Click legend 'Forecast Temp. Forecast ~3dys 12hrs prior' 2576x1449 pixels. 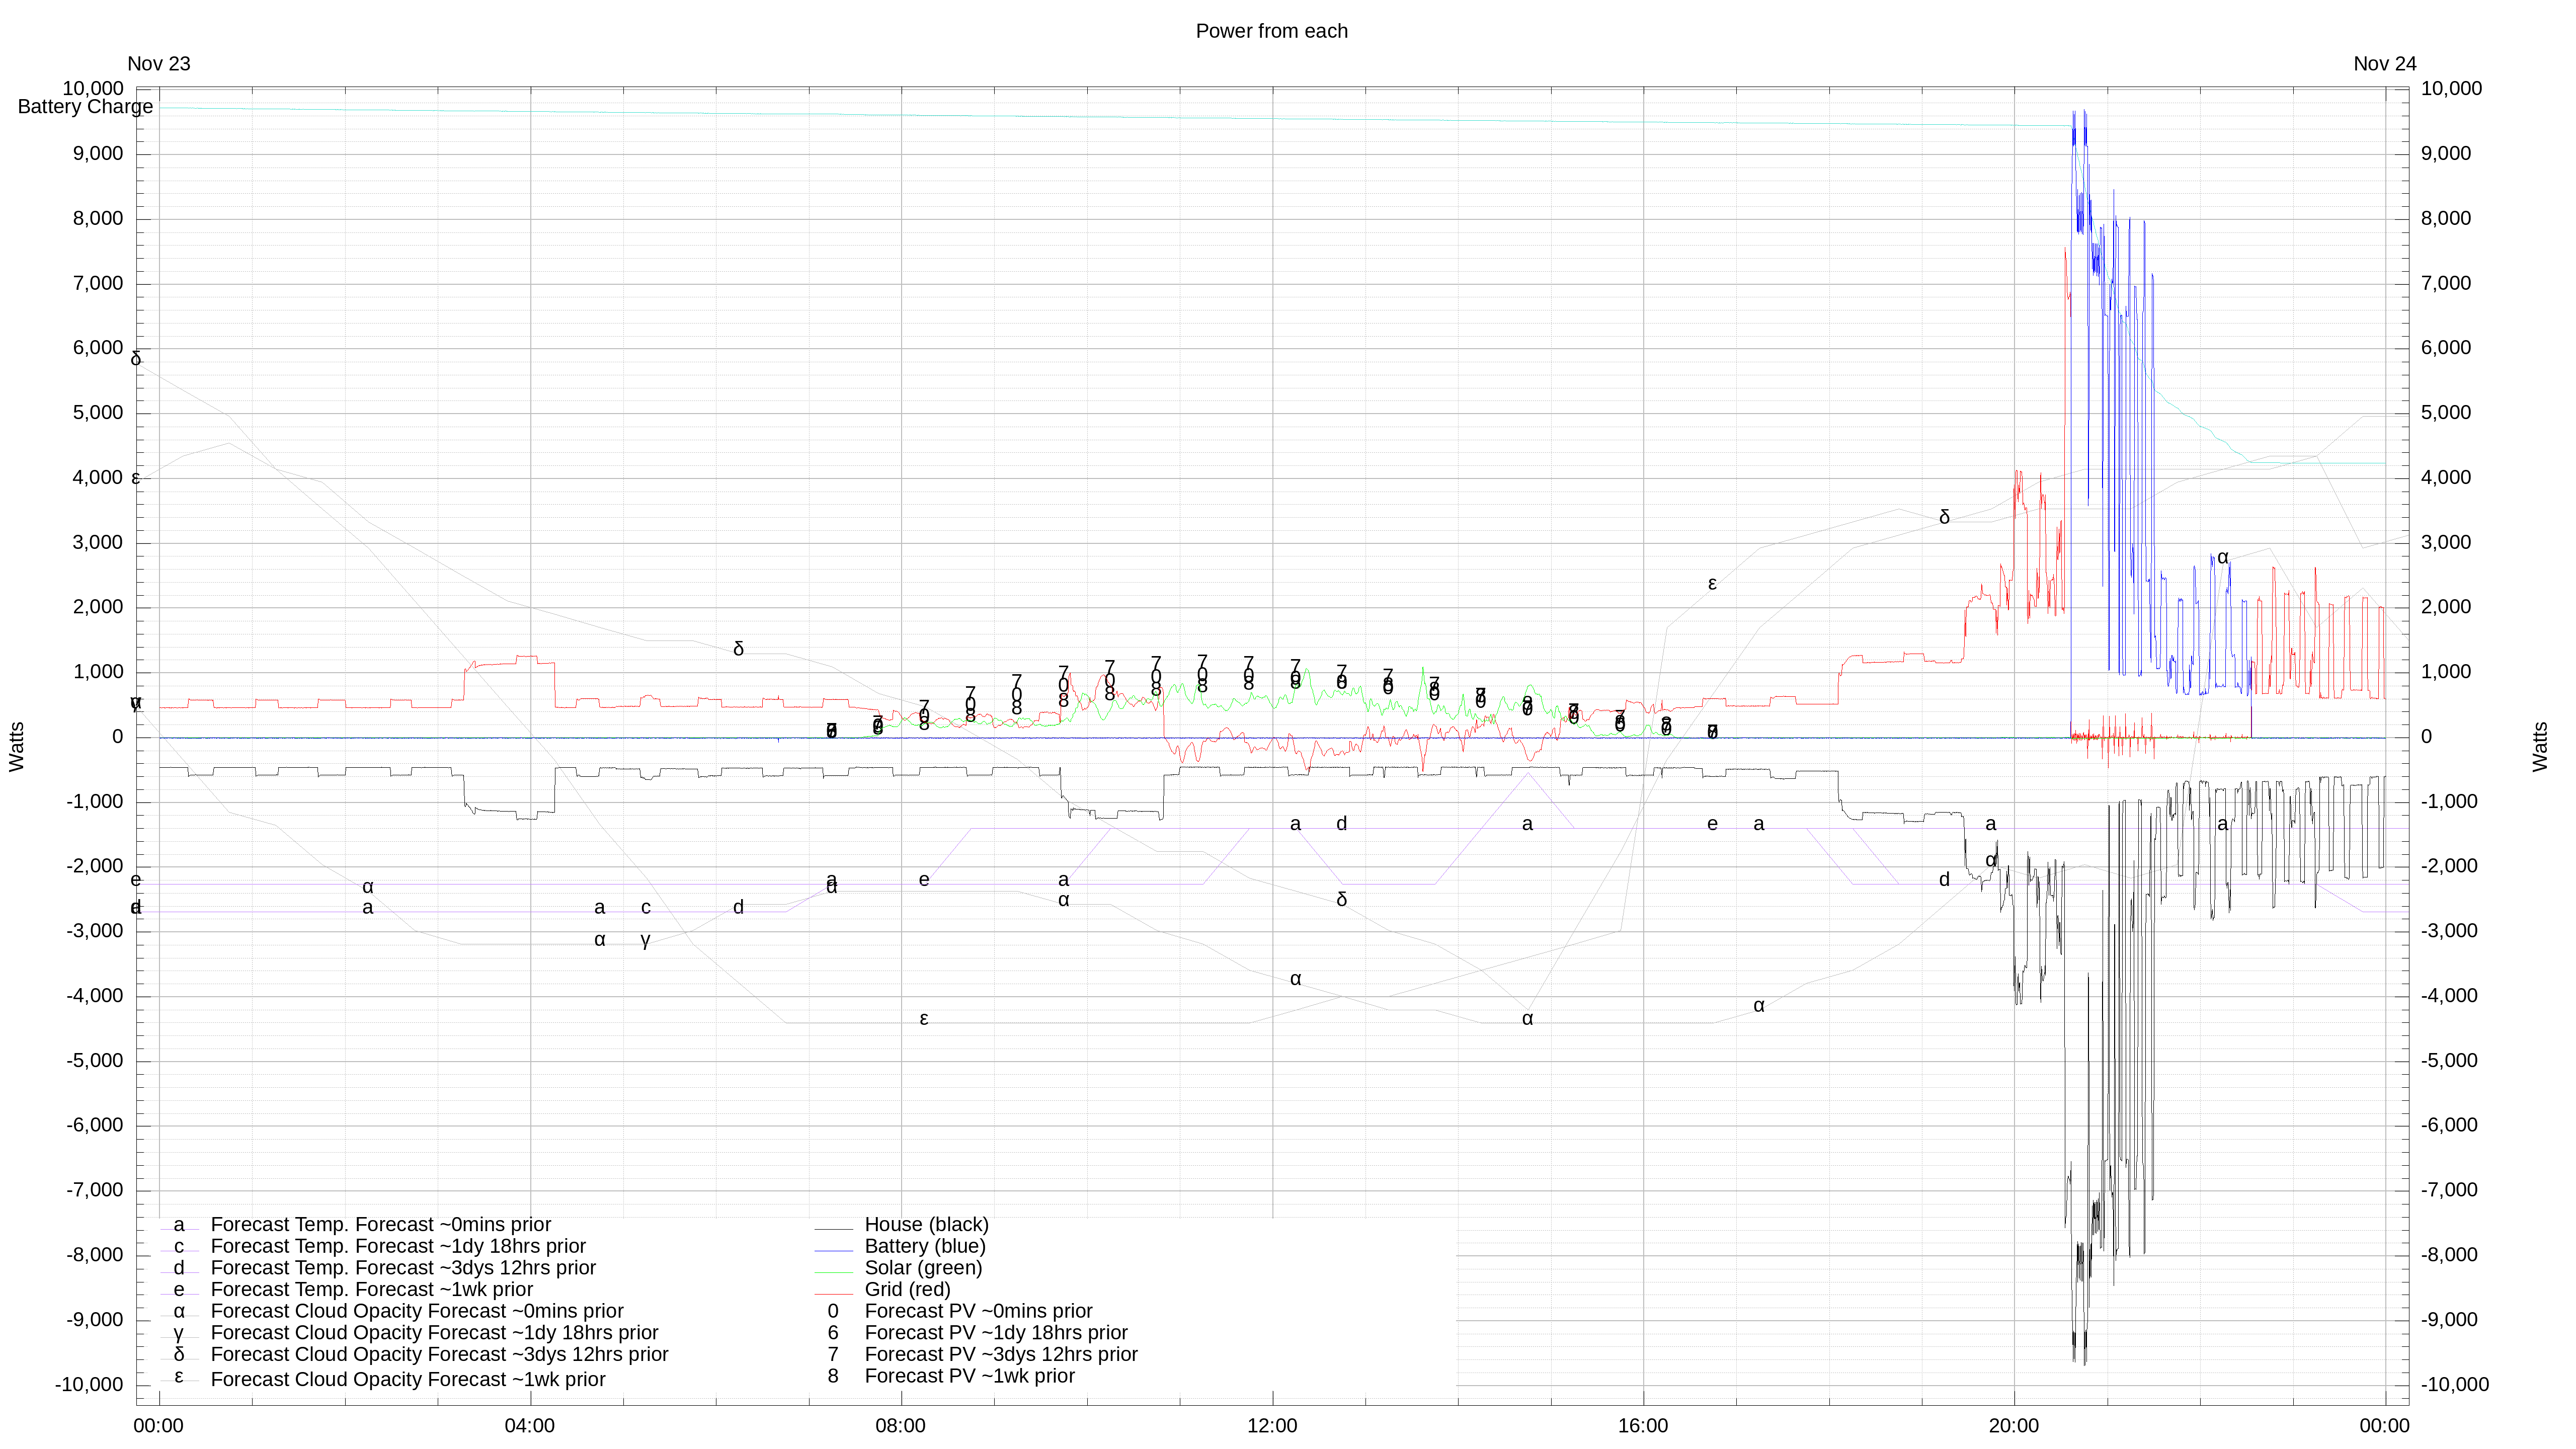tap(403, 1268)
